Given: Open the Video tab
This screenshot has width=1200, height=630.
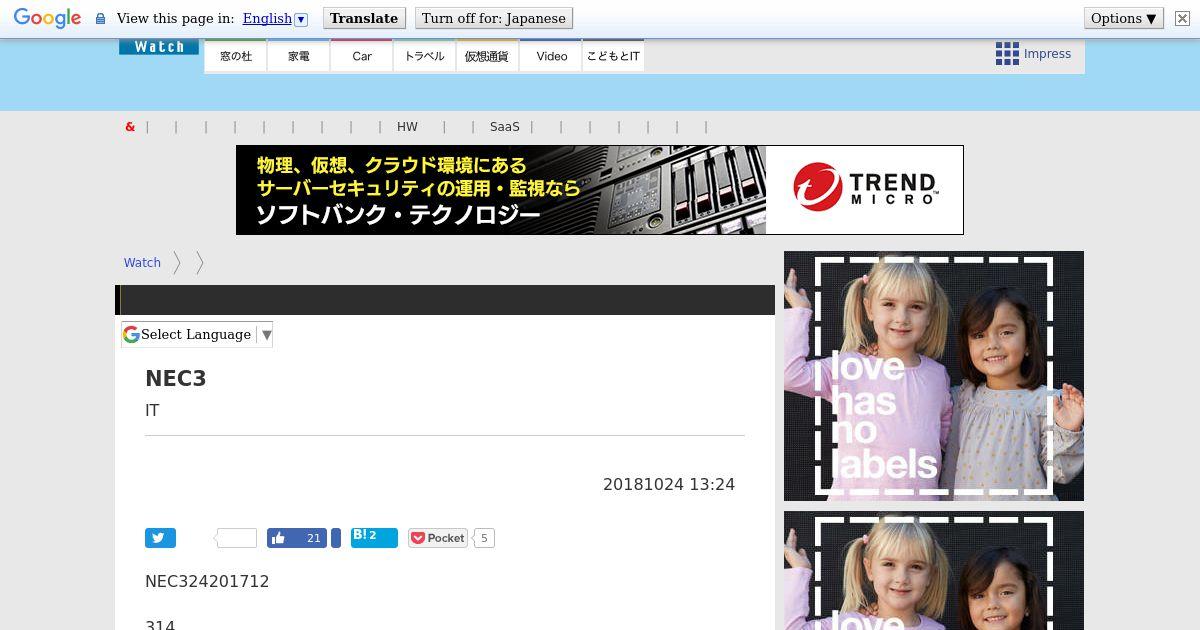Looking at the screenshot, I should 551,56.
